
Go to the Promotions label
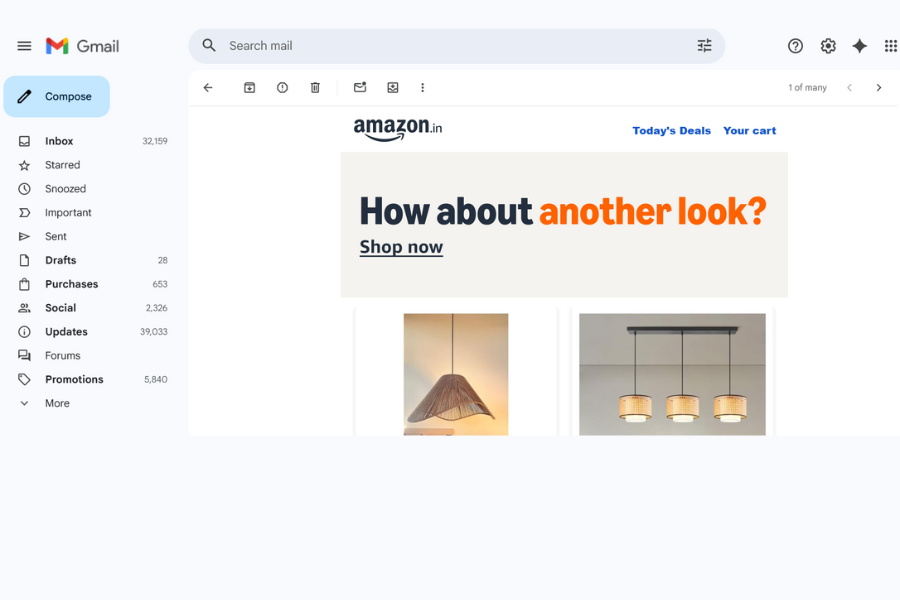click(73, 379)
